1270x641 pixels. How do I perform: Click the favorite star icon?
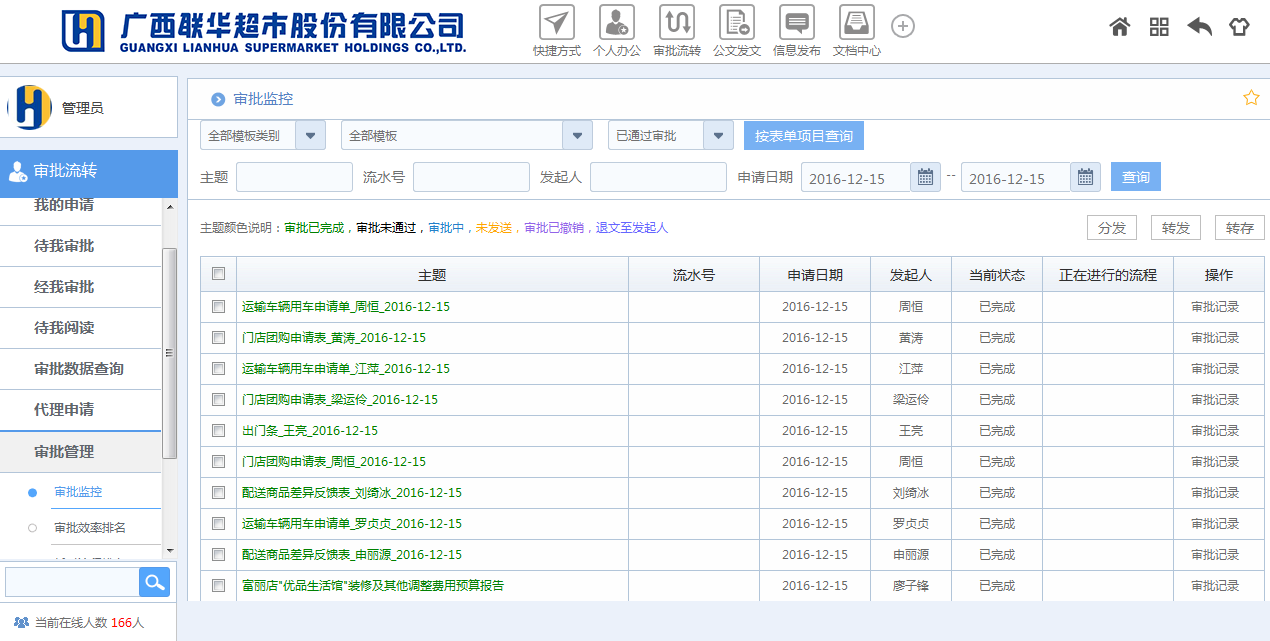point(1250,98)
